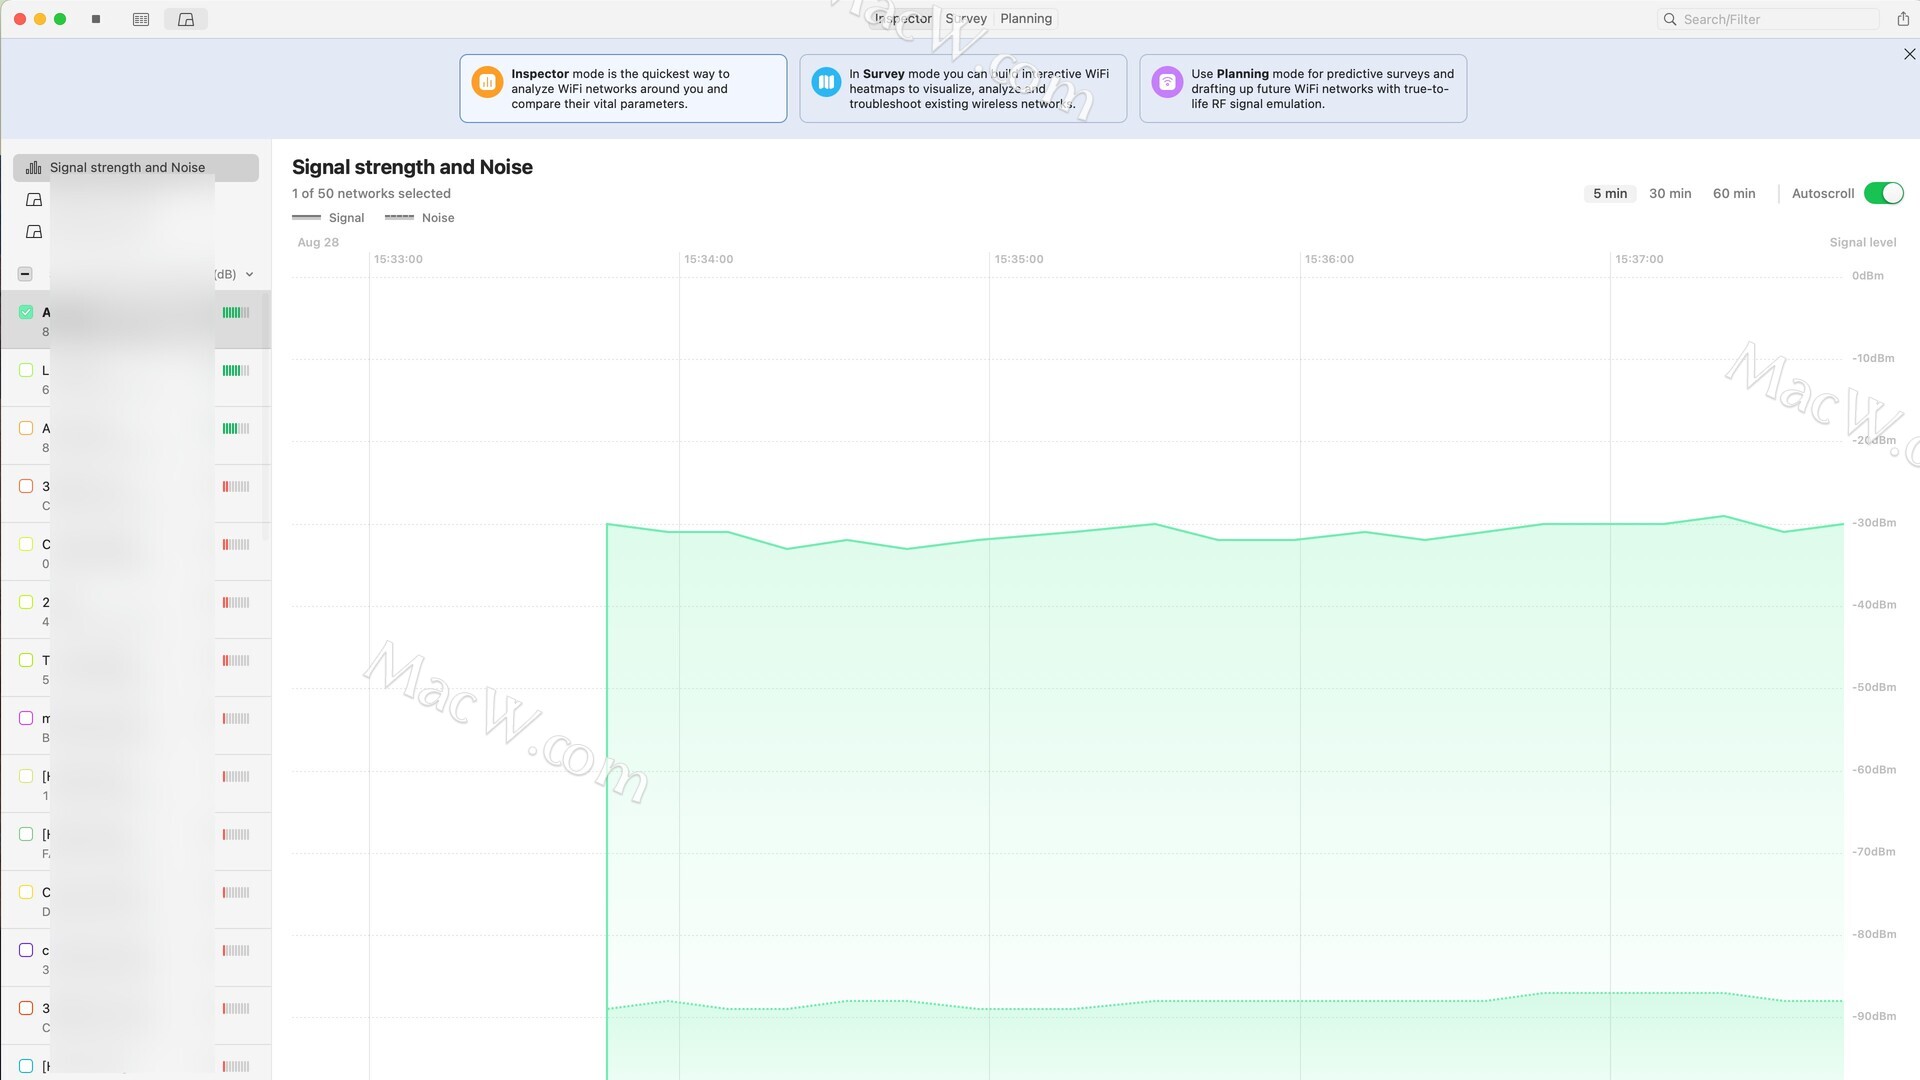Screen dimensions: 1920x1080
Task: Switch to the Planning tab
Action: coord(1026,19)
